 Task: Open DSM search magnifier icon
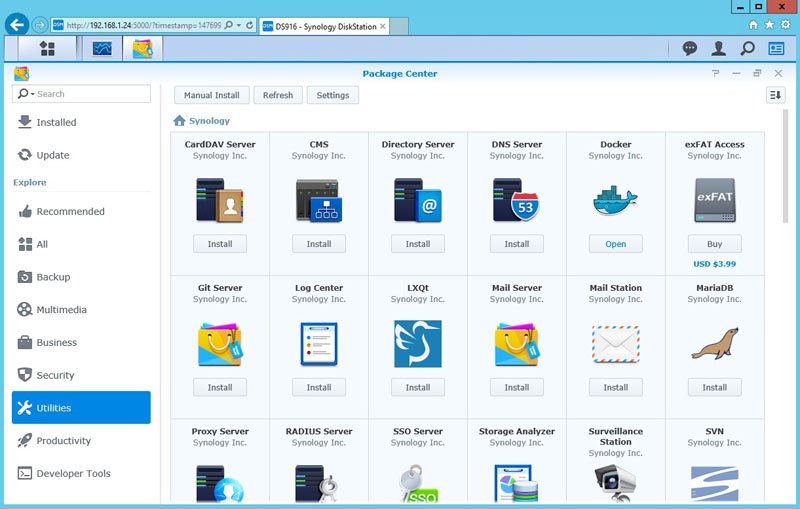coord(747,48)
